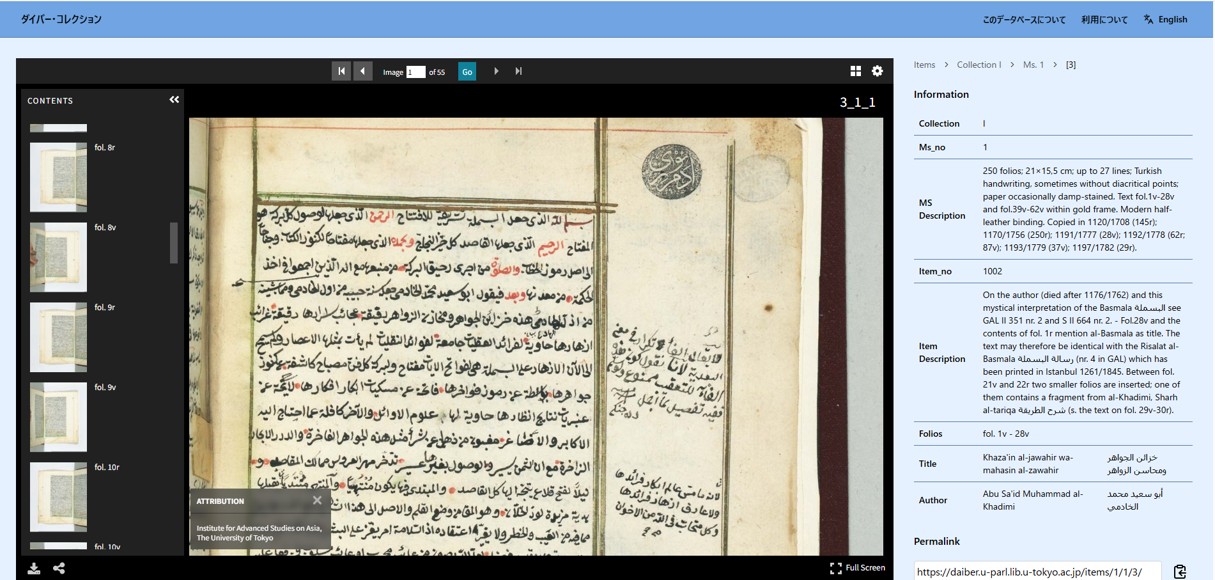The width and height of the screenshot is (1215, 580).
Task: Enter Full Screen mode
Action: [858, 568]
